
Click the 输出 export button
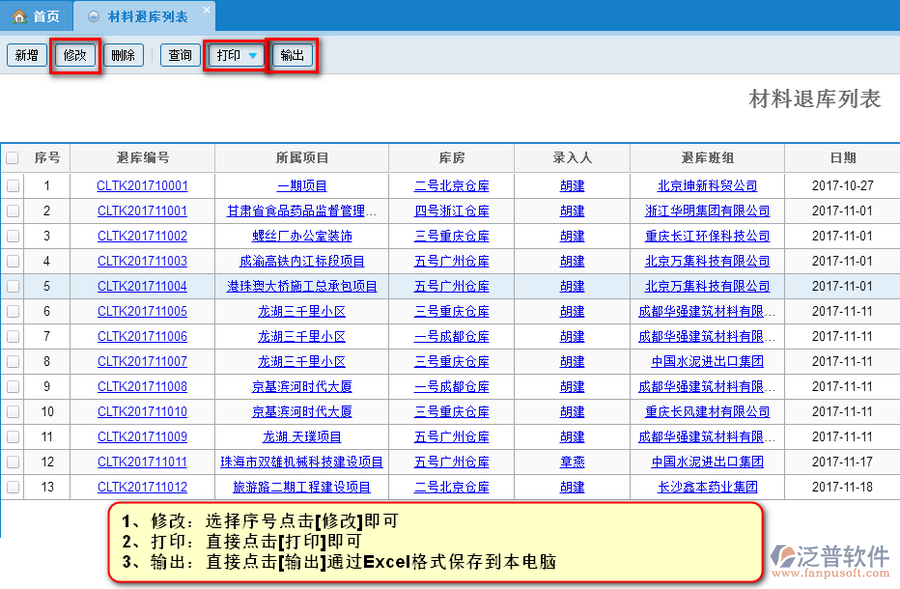coord(292,56)
